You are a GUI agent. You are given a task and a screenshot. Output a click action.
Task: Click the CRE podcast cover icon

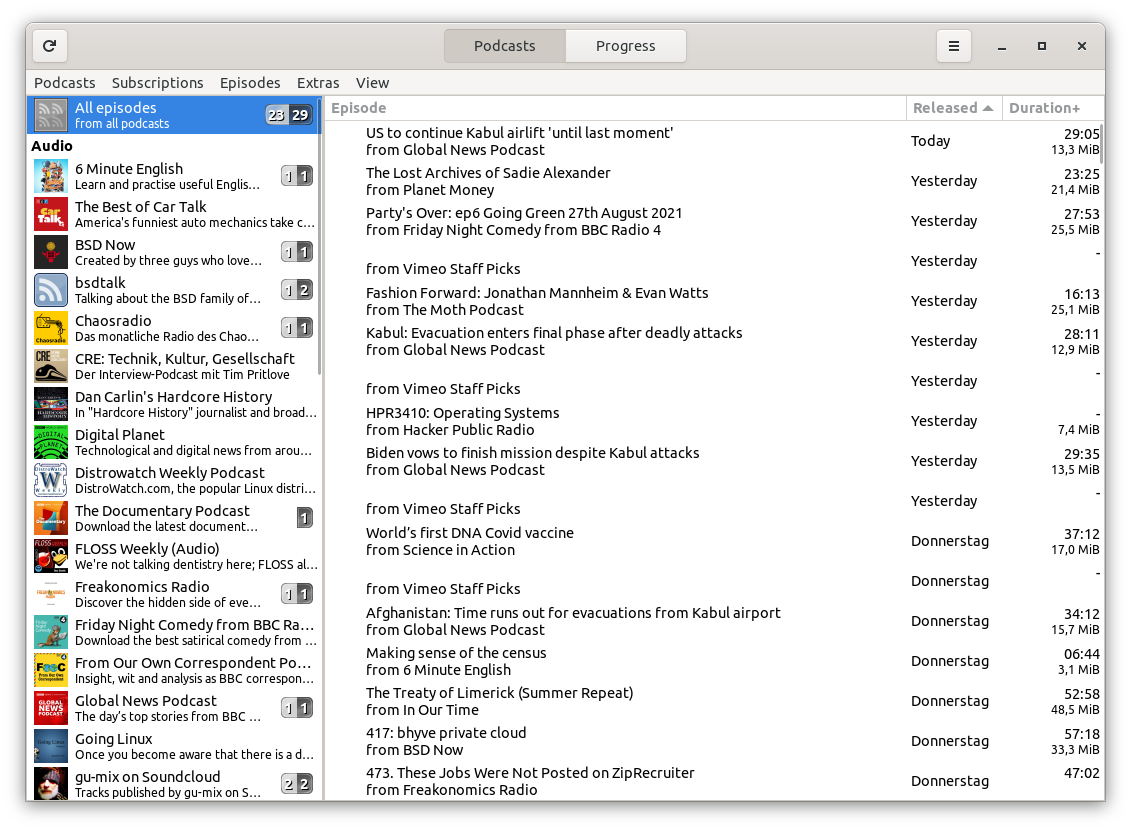[x=50, y=366]
